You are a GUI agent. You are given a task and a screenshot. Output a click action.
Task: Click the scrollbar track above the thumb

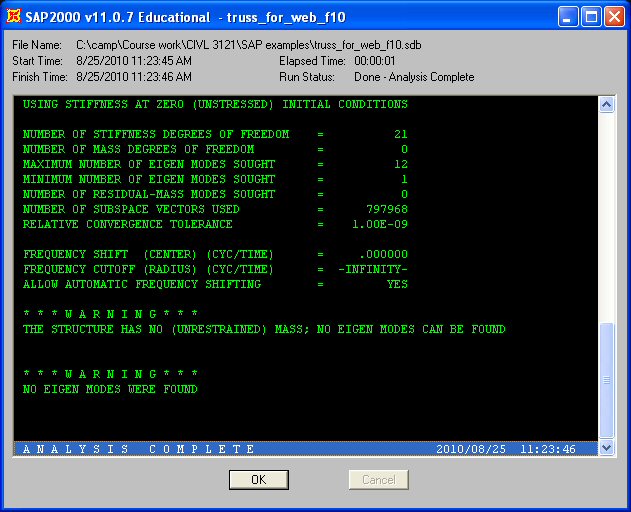(606, 217)
